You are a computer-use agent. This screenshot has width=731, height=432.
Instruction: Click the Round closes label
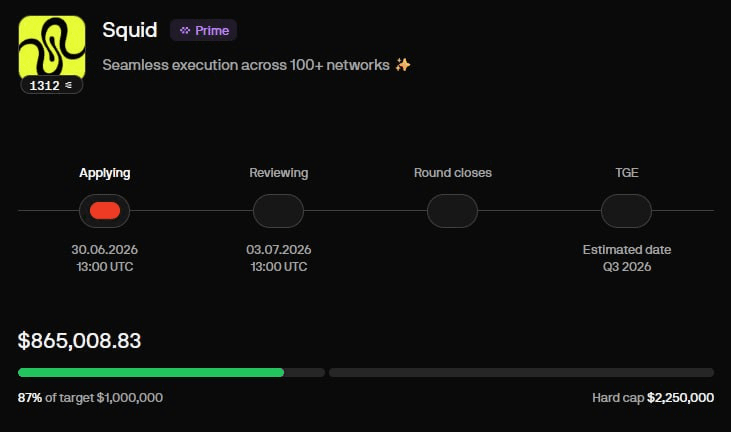pyautogui.click(x=453, y=173)
